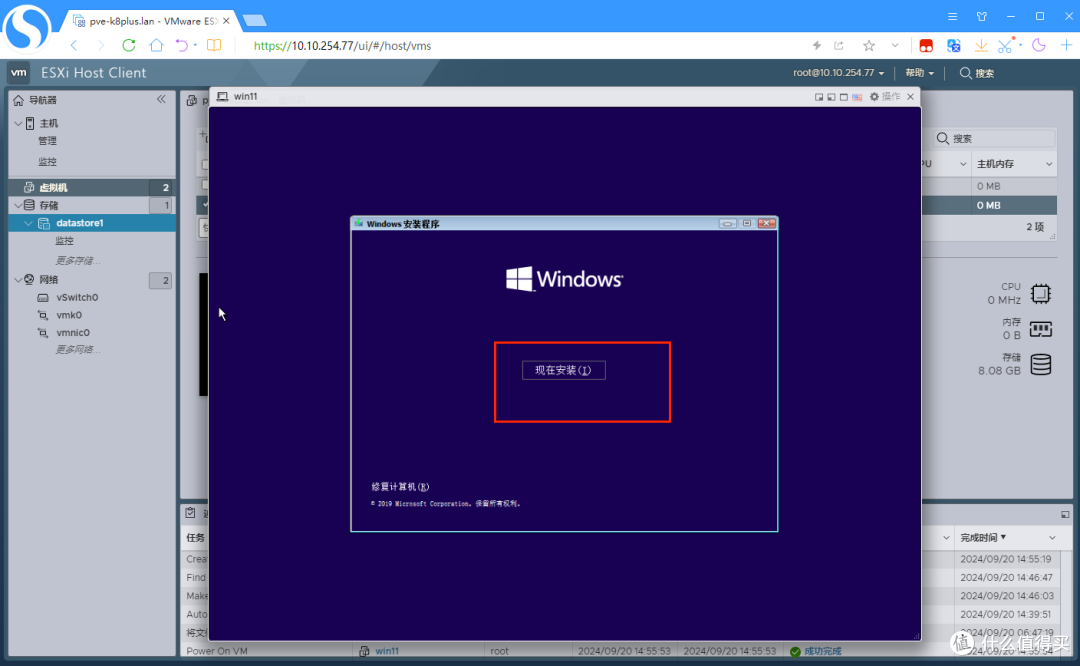
Task: Collapse the 存储 tree node
Action: pos(19,205)
